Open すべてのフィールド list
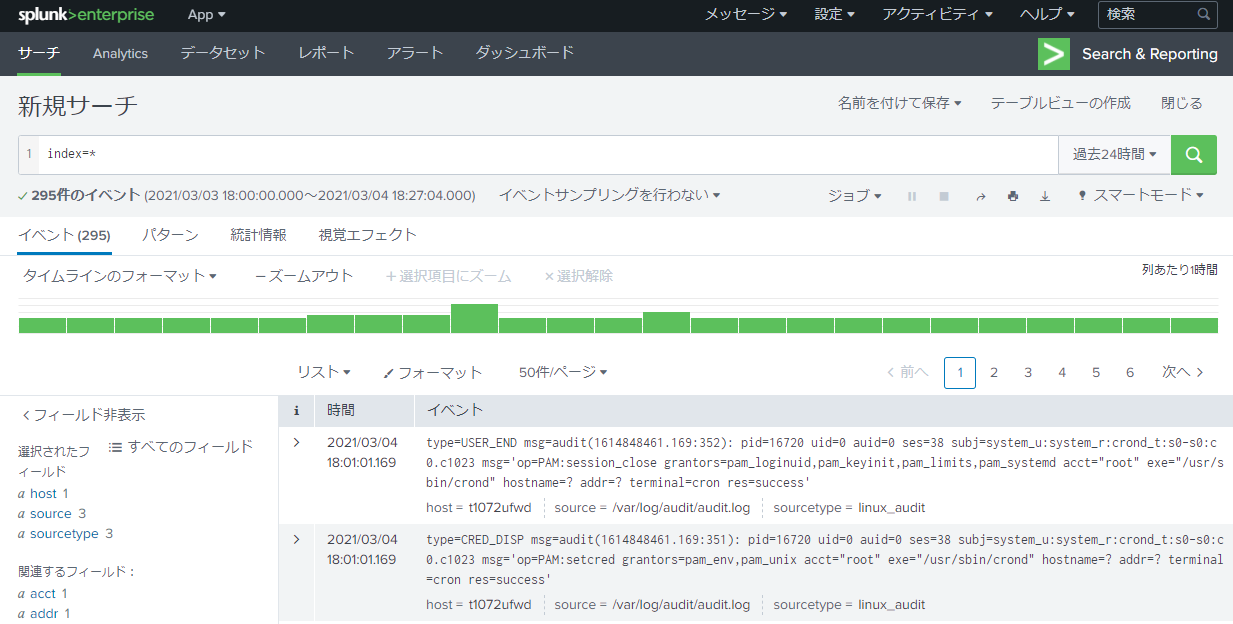 click(181, 447)
